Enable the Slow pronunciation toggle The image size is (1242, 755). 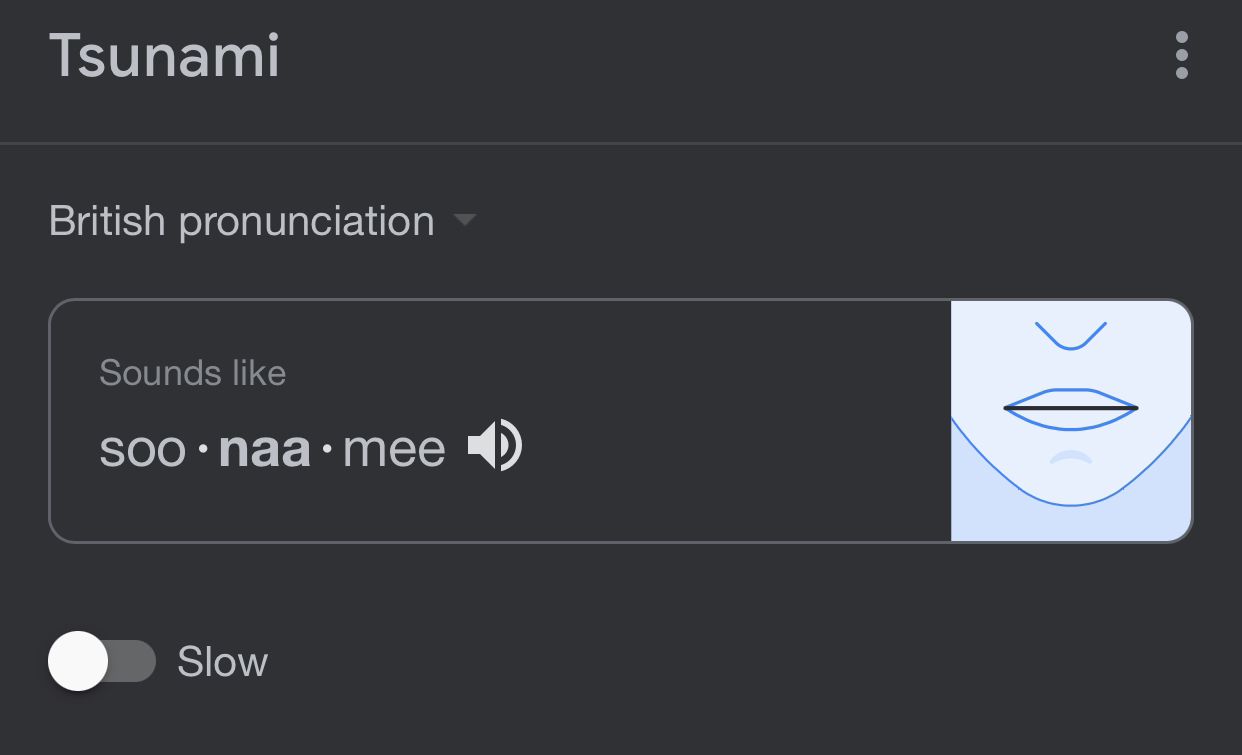(102, 661)
